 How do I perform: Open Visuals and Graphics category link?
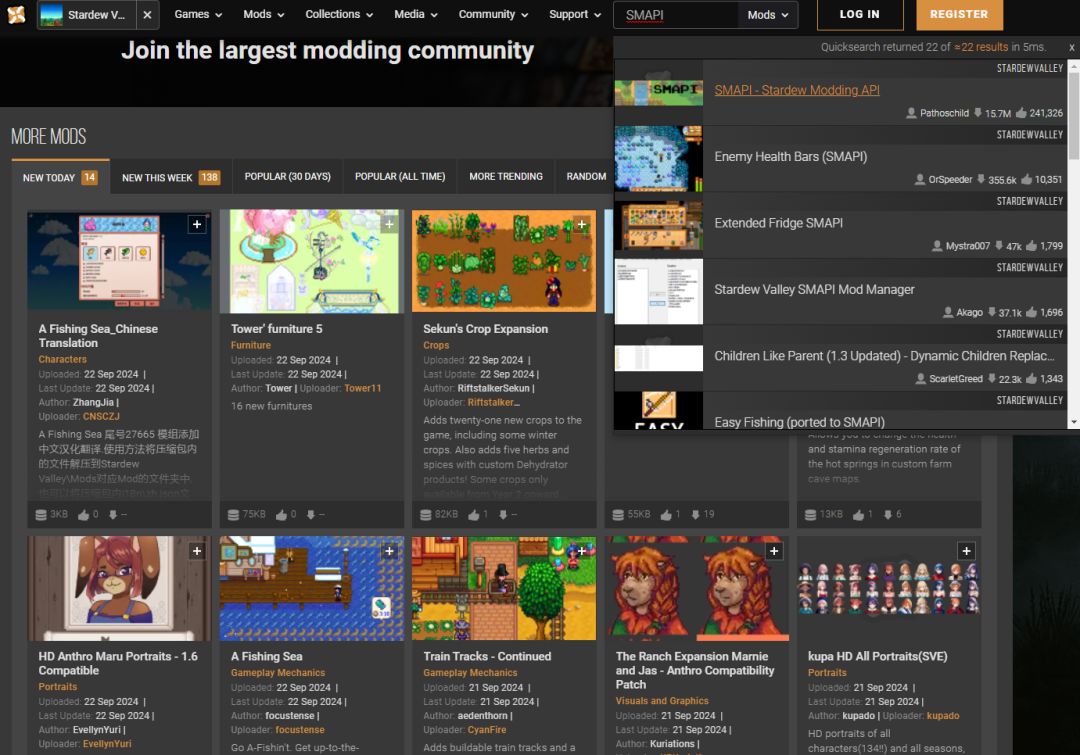click(662, 701)
